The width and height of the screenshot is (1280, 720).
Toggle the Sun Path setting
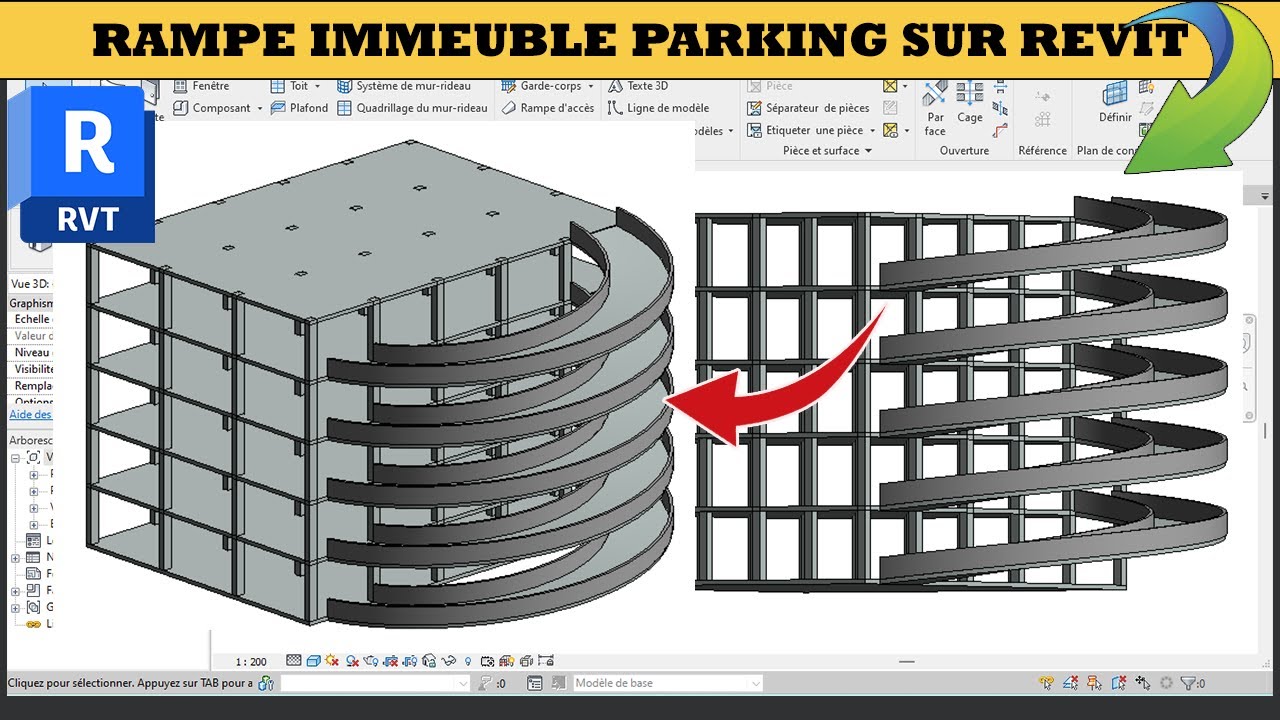(332, 660)
